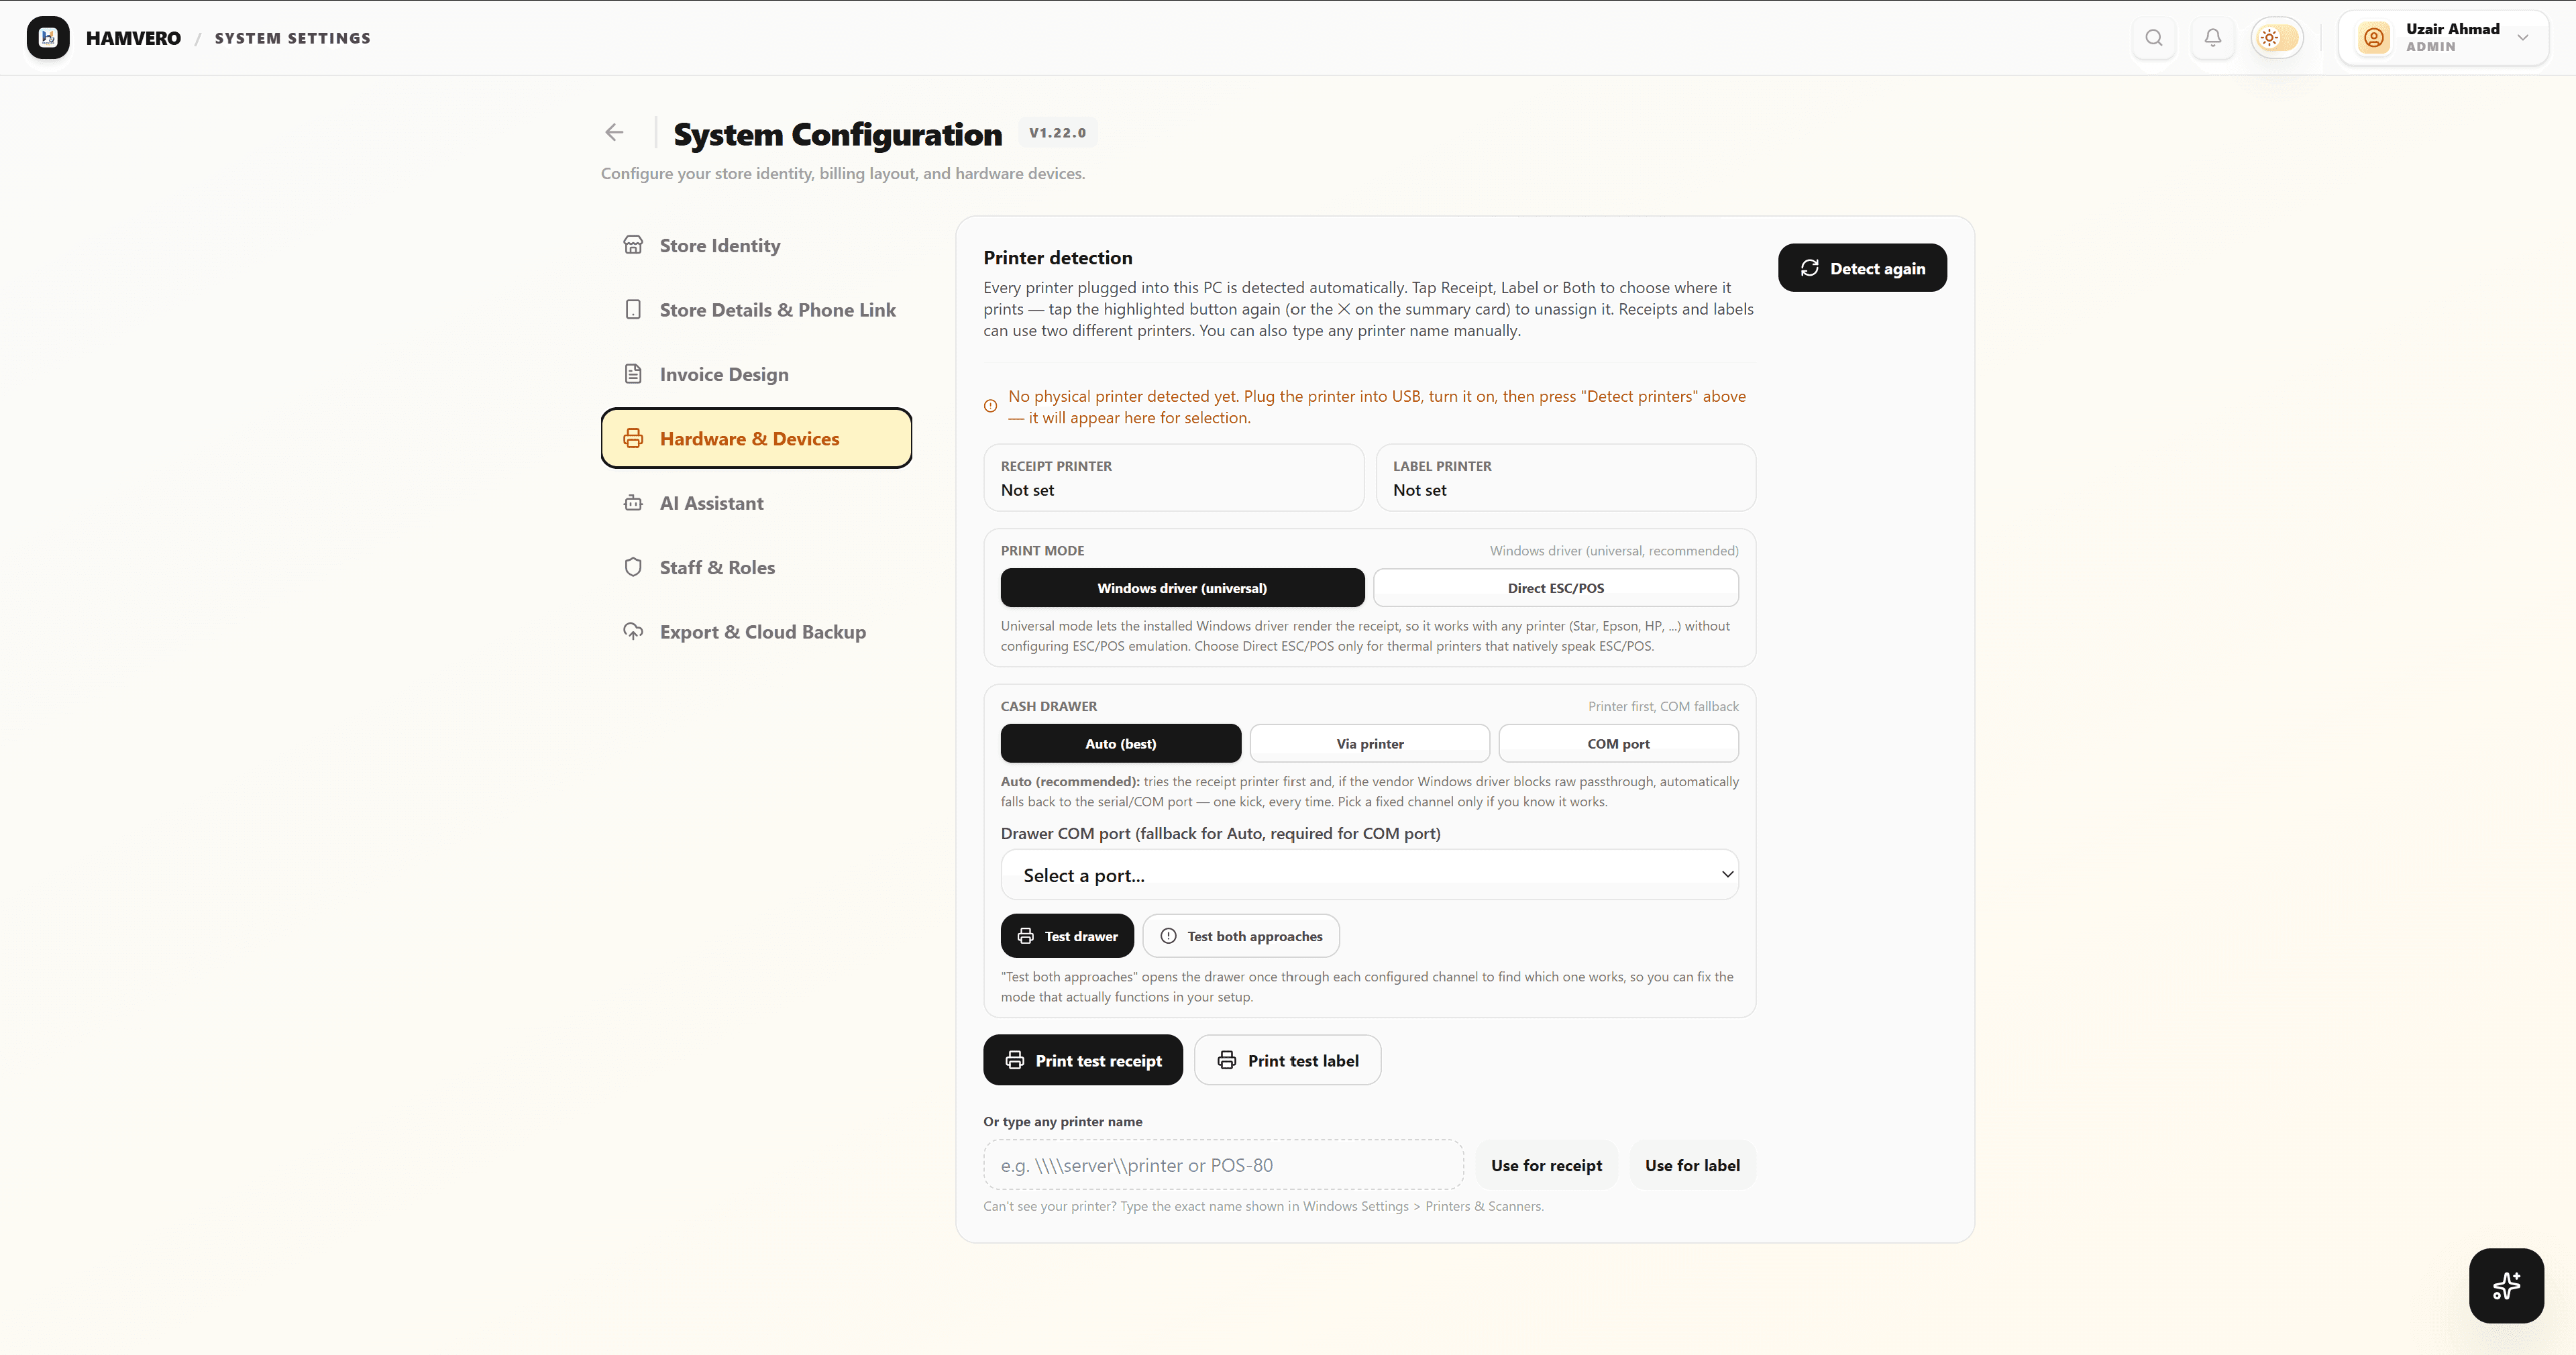Screen dimensions: 2576x1355
Task: Click the CASH DRAWER label
Action: pos(1048,706)
